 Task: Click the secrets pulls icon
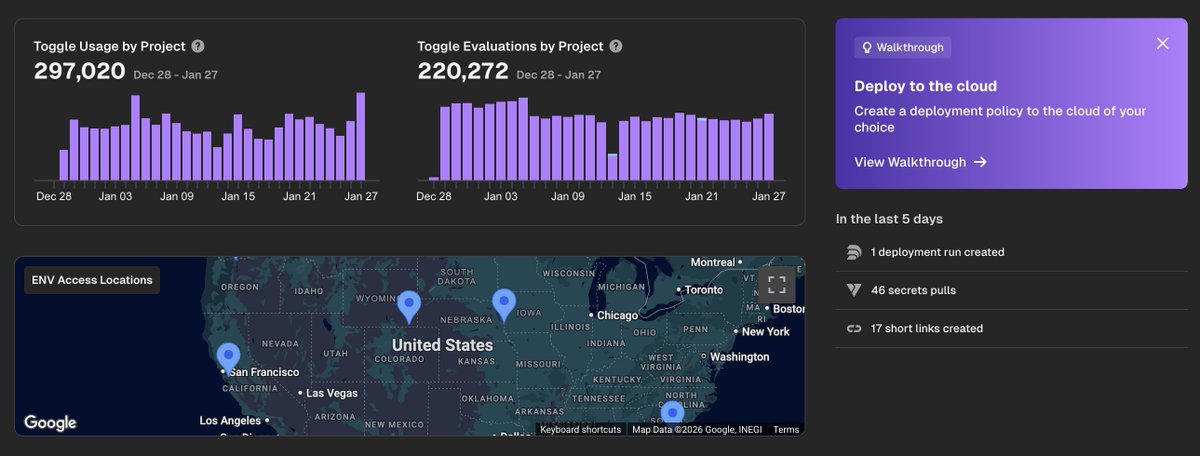coord(854,290)
